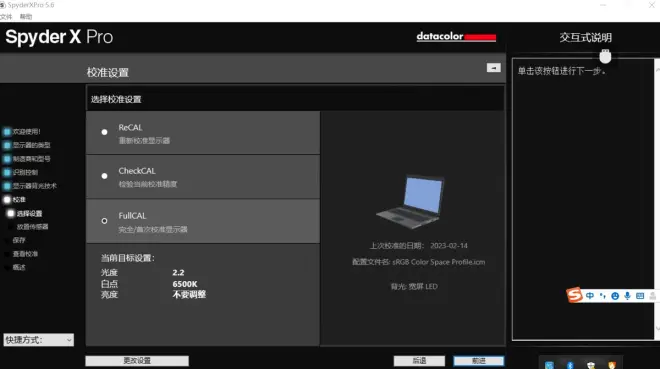This screenshot has width=660, height=369.
Task: Select 放置传感器 sub-step in sidebar
Action: pyautogui.click(x=32, y=227)
